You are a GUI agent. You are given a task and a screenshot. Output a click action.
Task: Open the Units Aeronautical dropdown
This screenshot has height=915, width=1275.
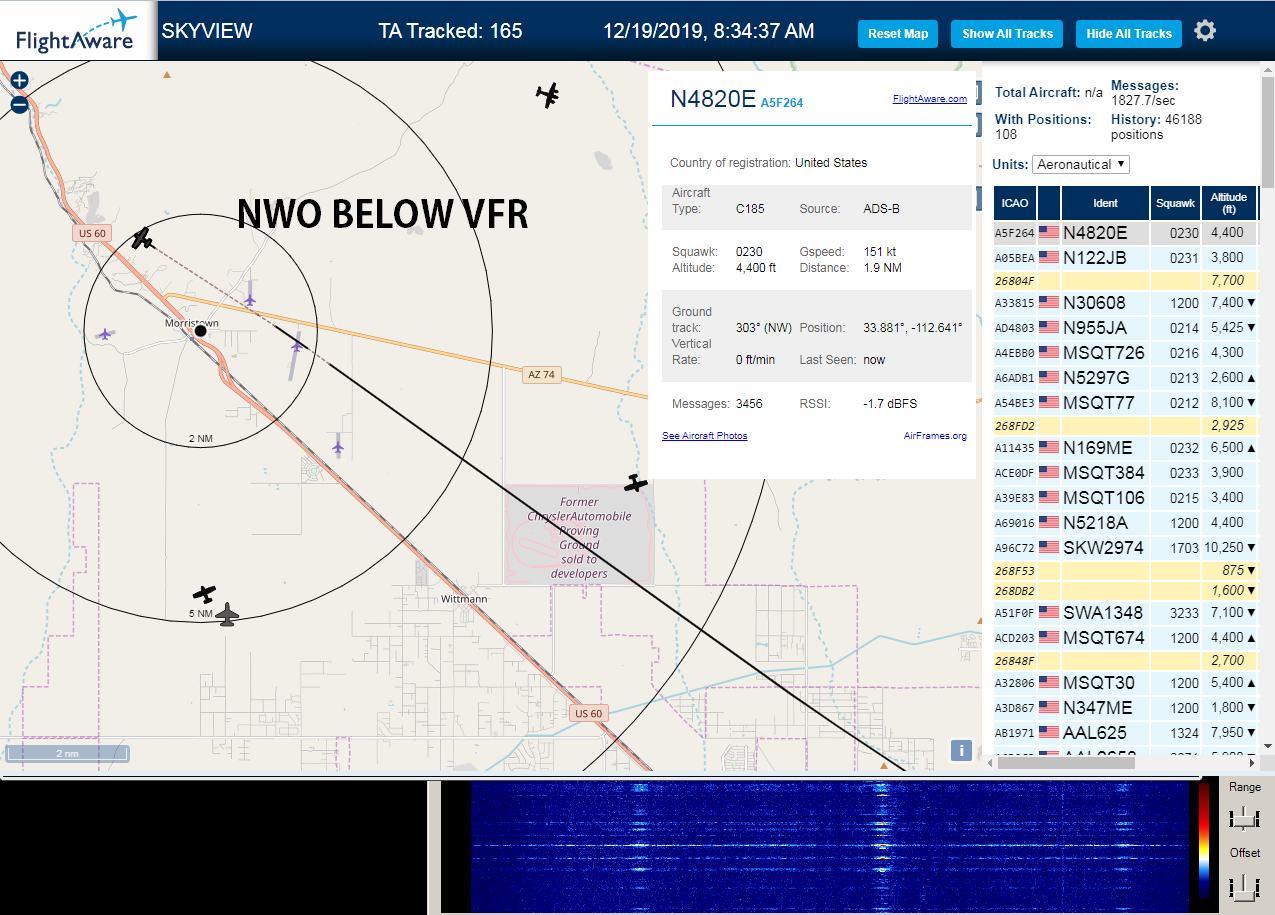(1081, 164)
